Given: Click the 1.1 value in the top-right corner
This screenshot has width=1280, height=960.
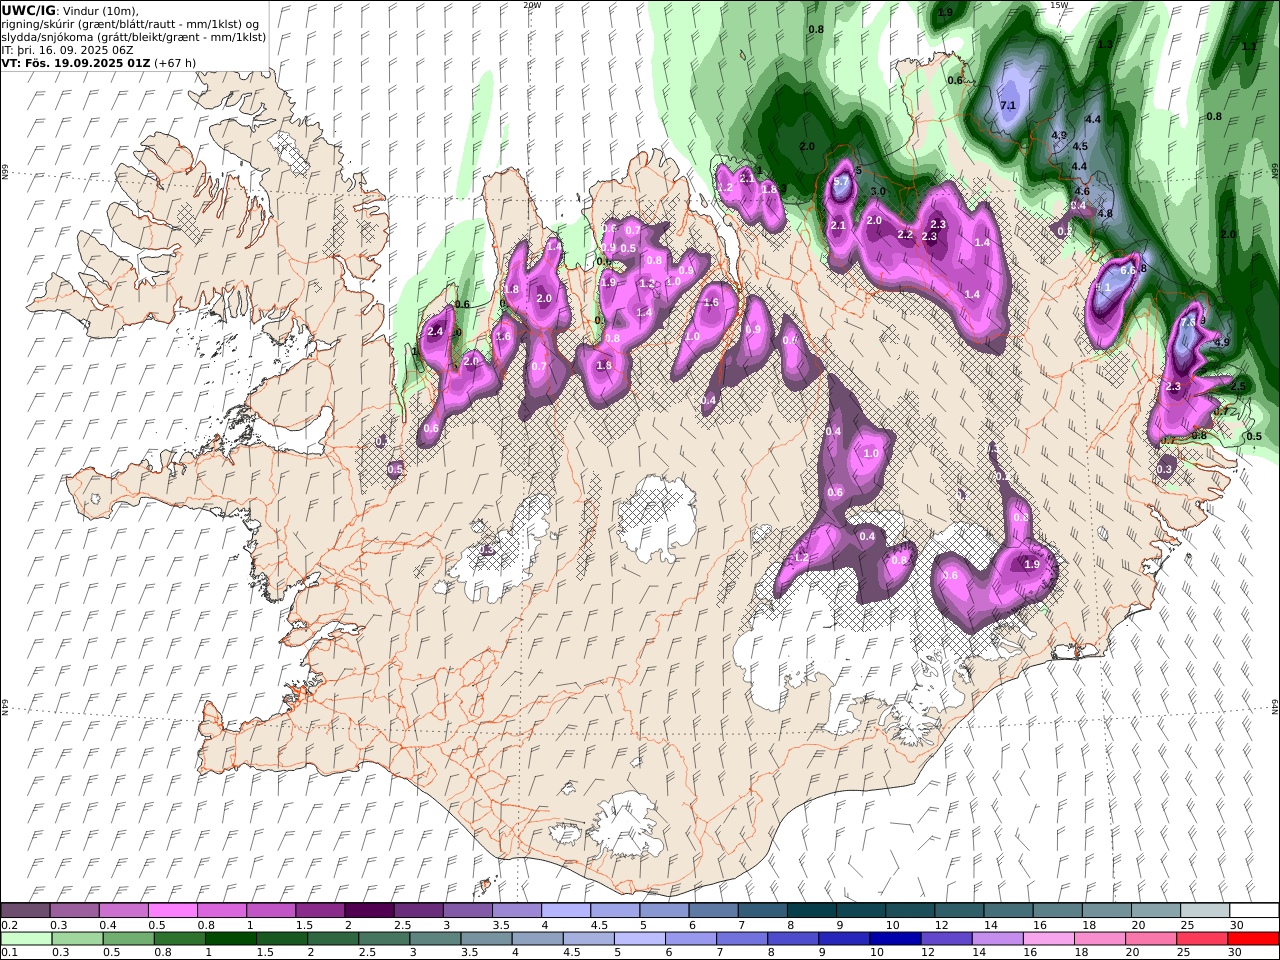Looking at the screenshot, I should click(1249, 46).
